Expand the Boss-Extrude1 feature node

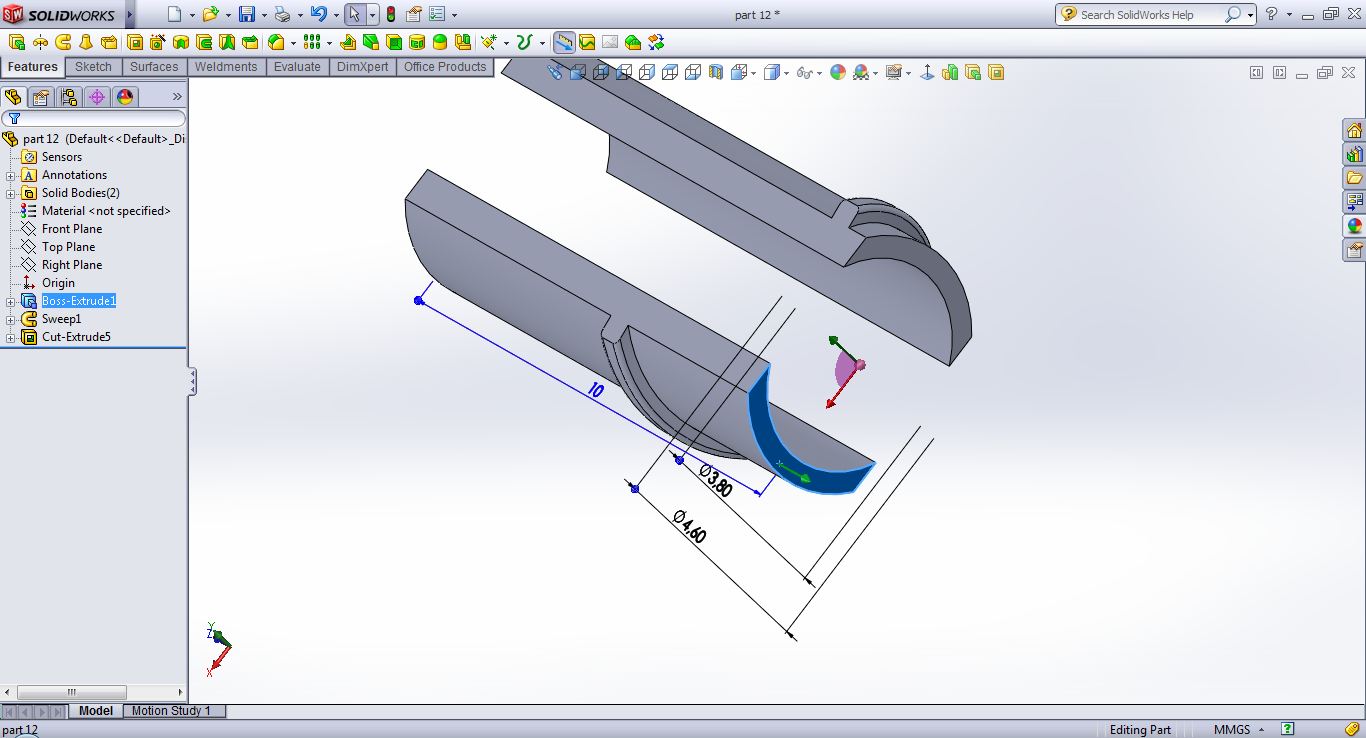(x=11, y=301)
